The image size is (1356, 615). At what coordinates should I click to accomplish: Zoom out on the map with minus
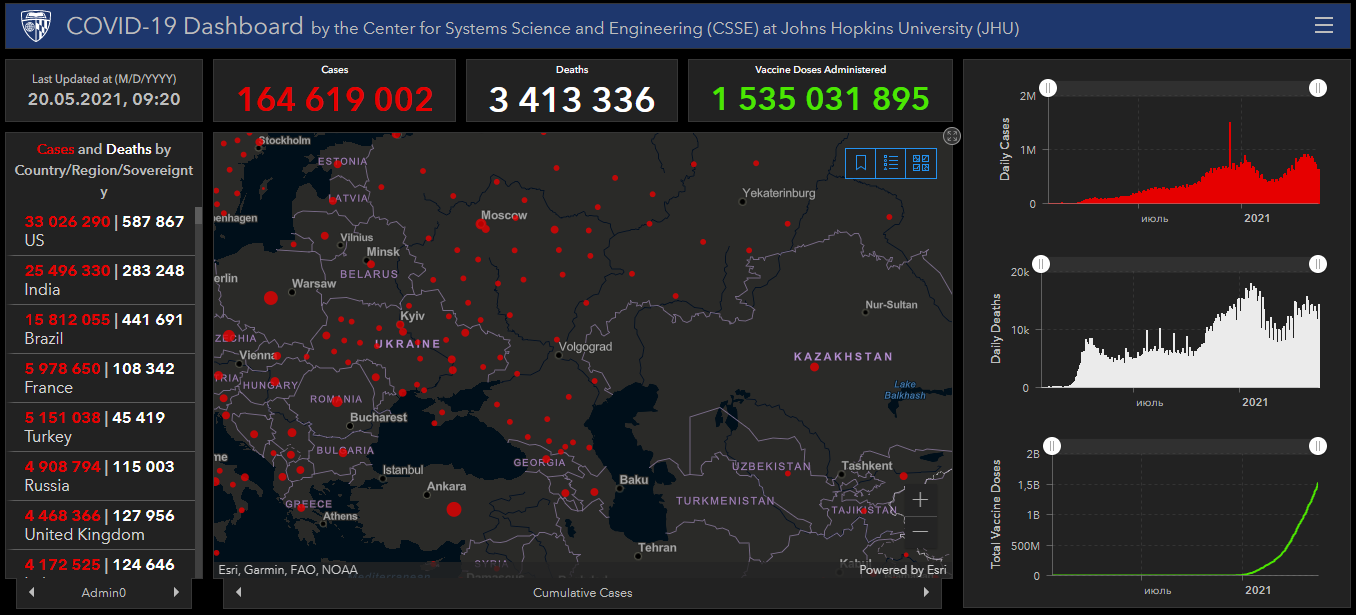920,531
